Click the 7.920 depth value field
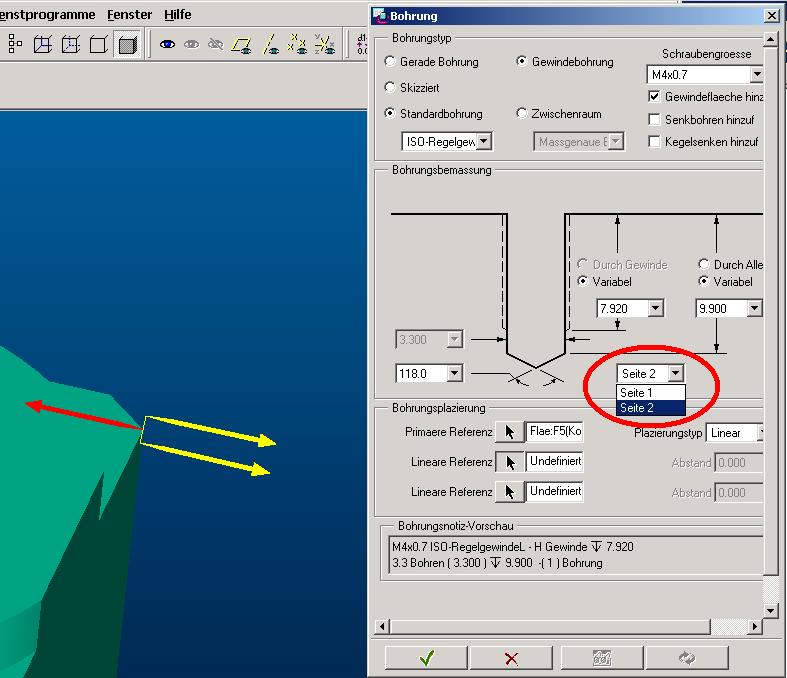787x678 pixels. 622,308
